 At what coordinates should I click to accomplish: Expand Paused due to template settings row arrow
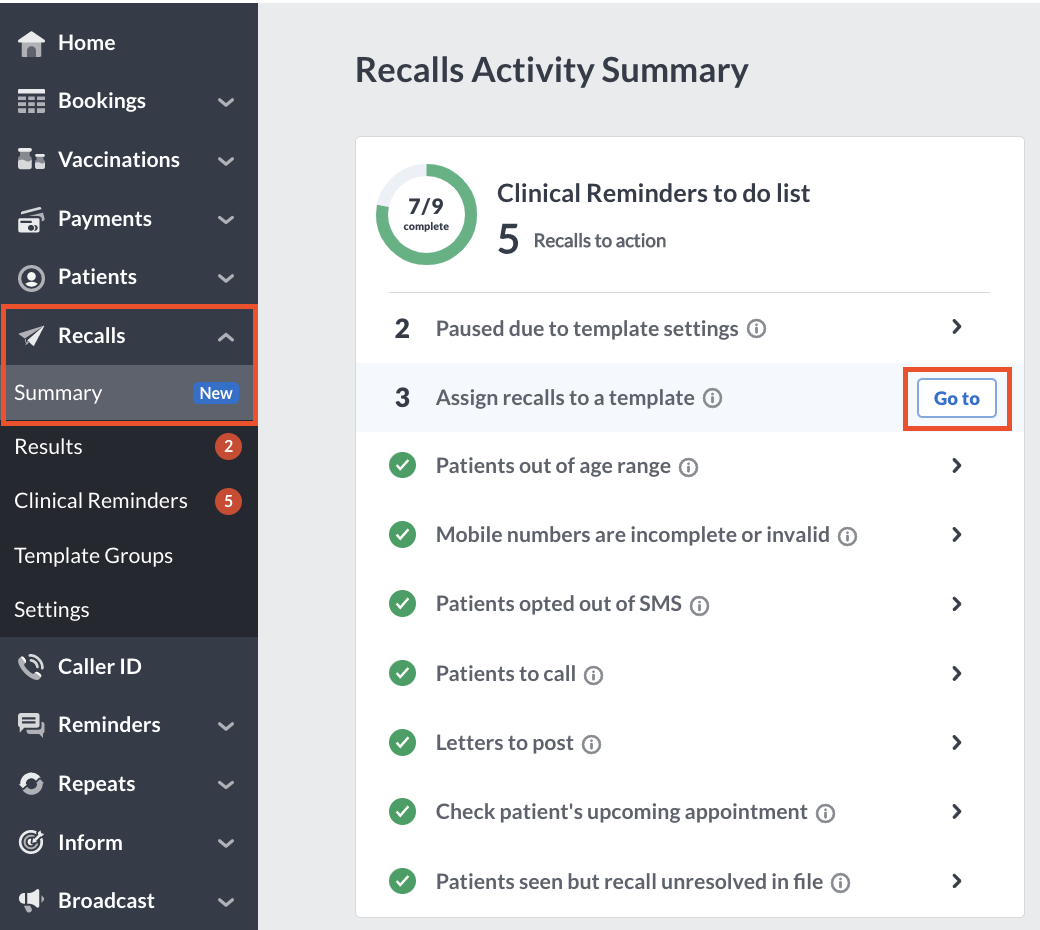956,327
